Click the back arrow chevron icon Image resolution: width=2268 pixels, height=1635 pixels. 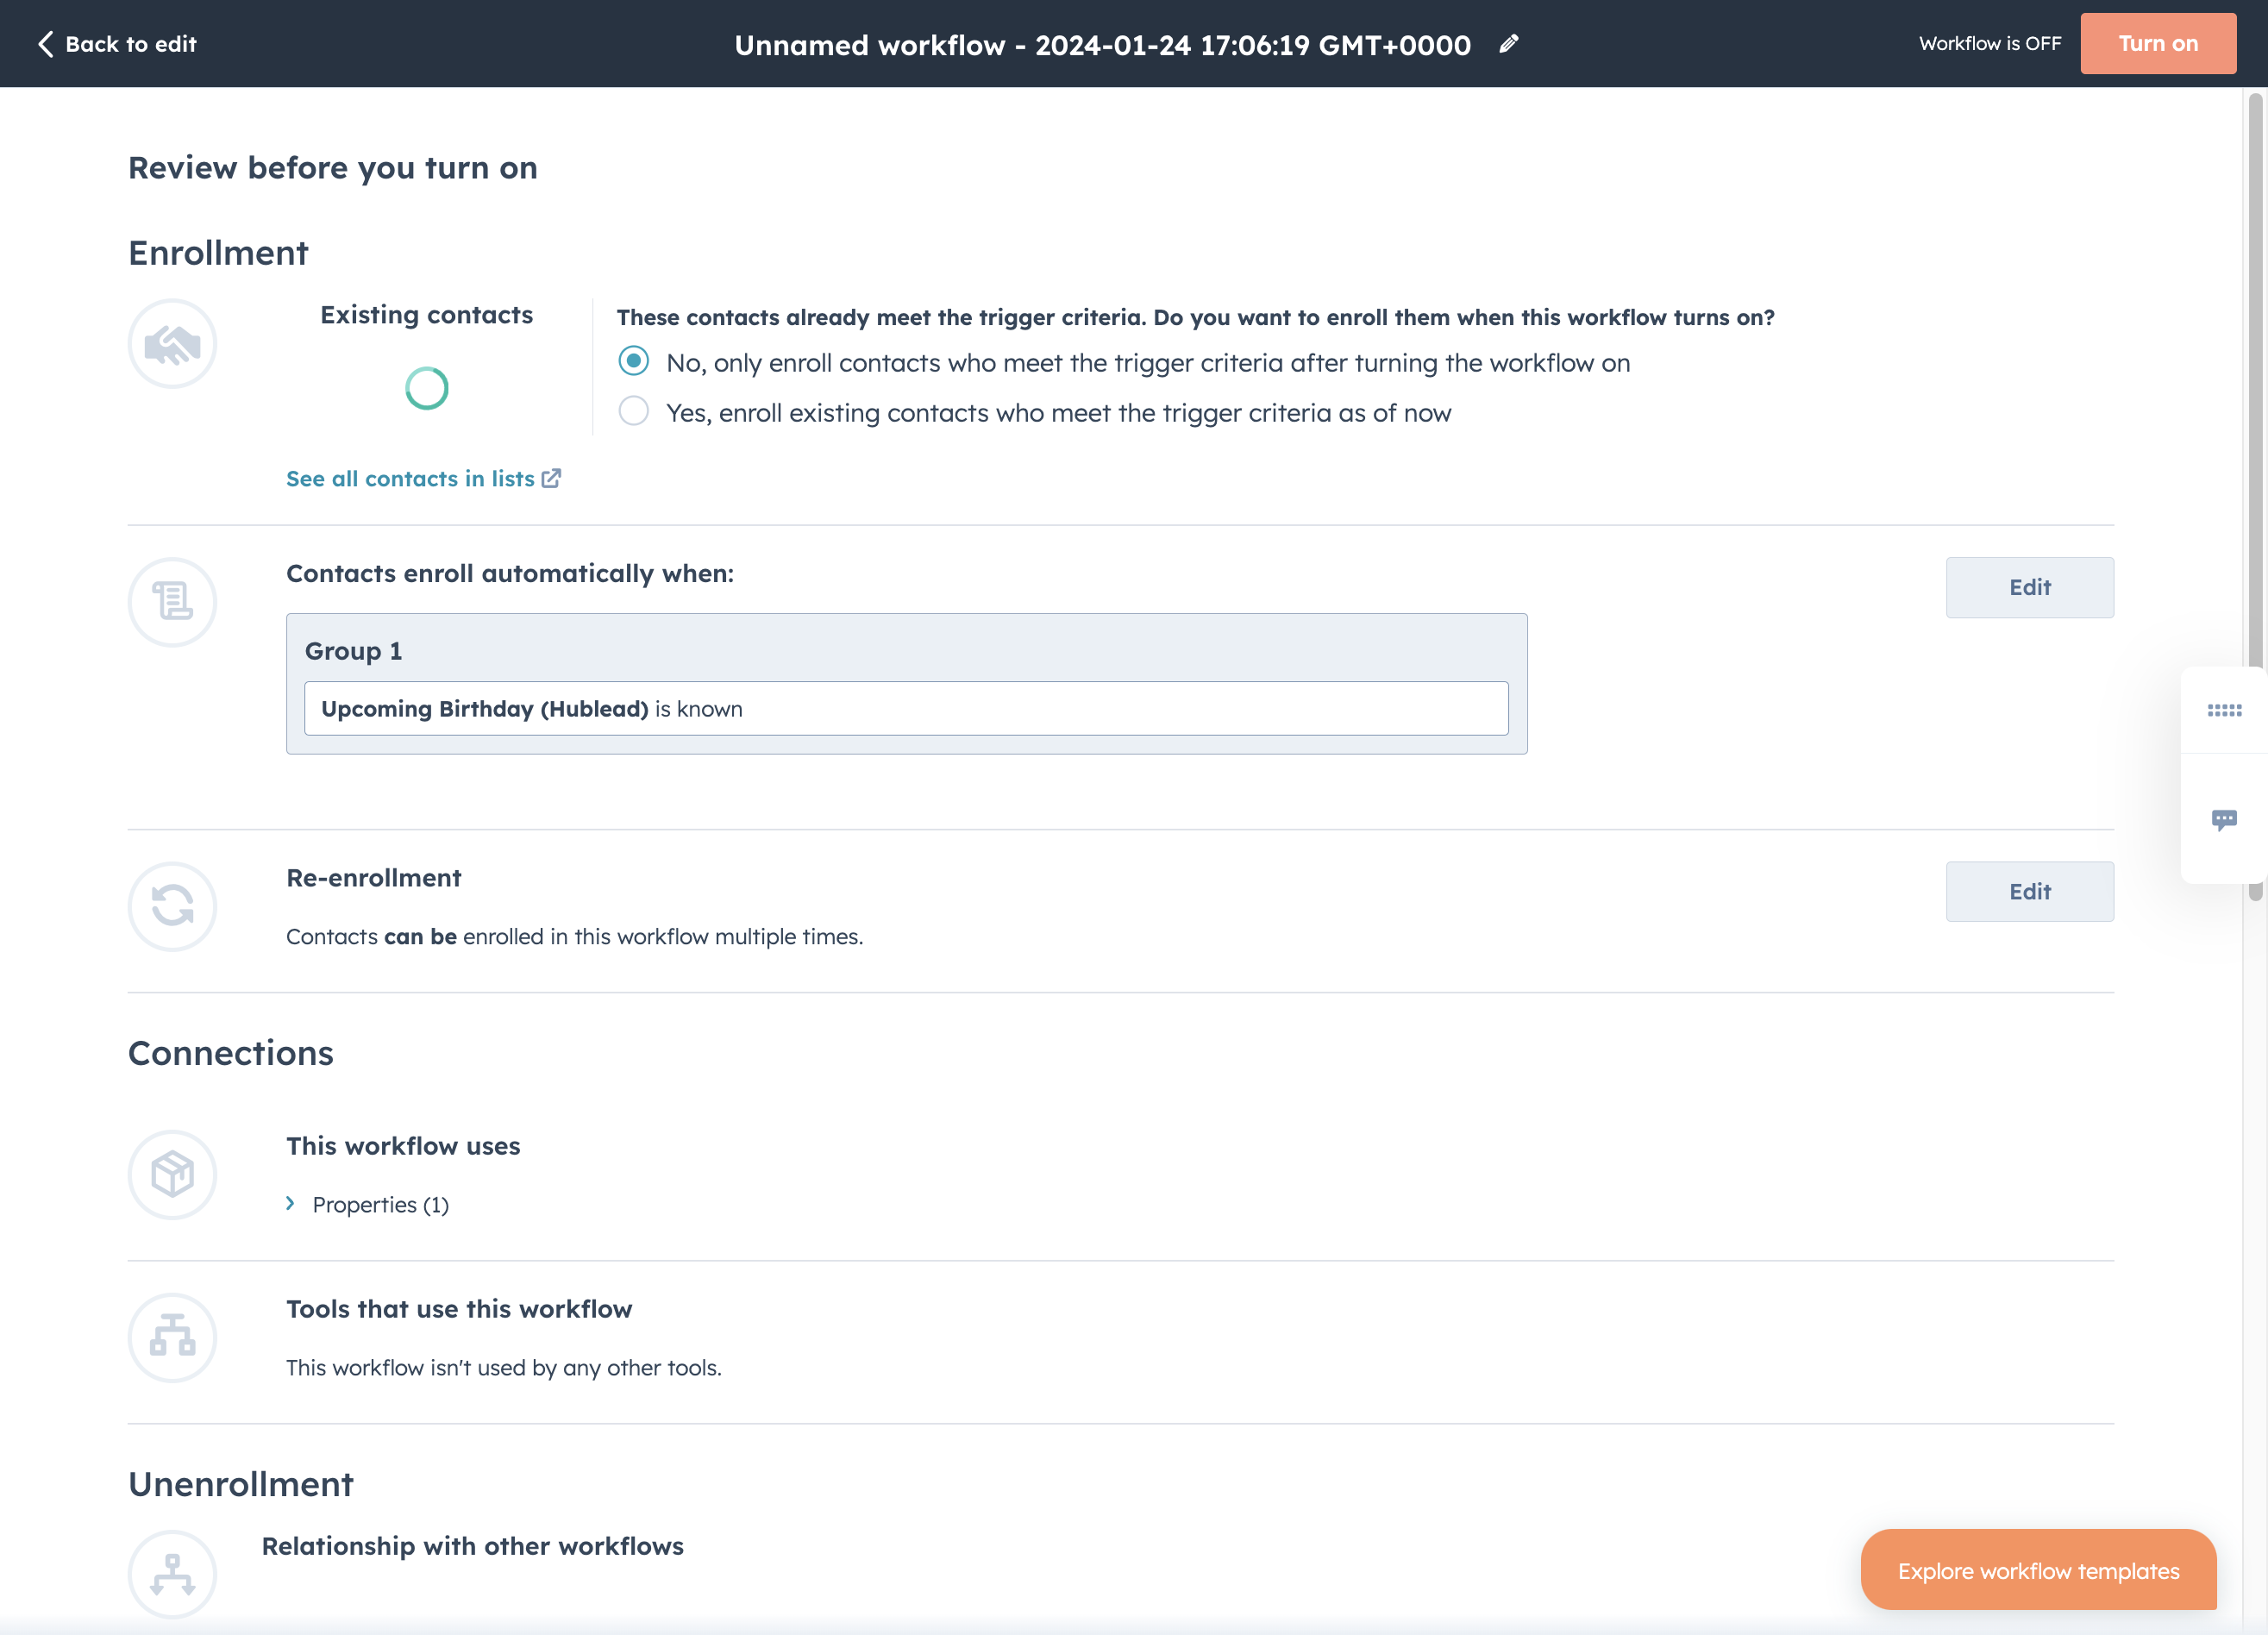pyautogui.click(x=45, y=44)
